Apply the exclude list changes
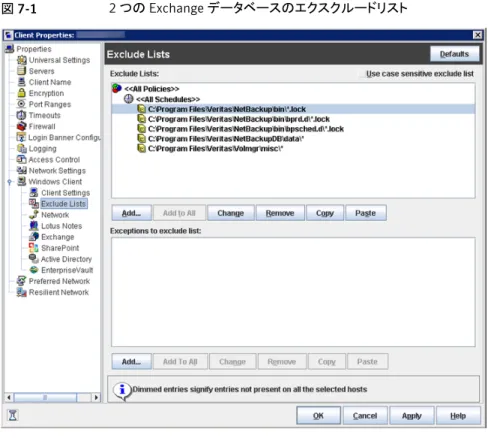Viewport: 488px width, 438px height. pyautogui.click(x=412, y=415)
